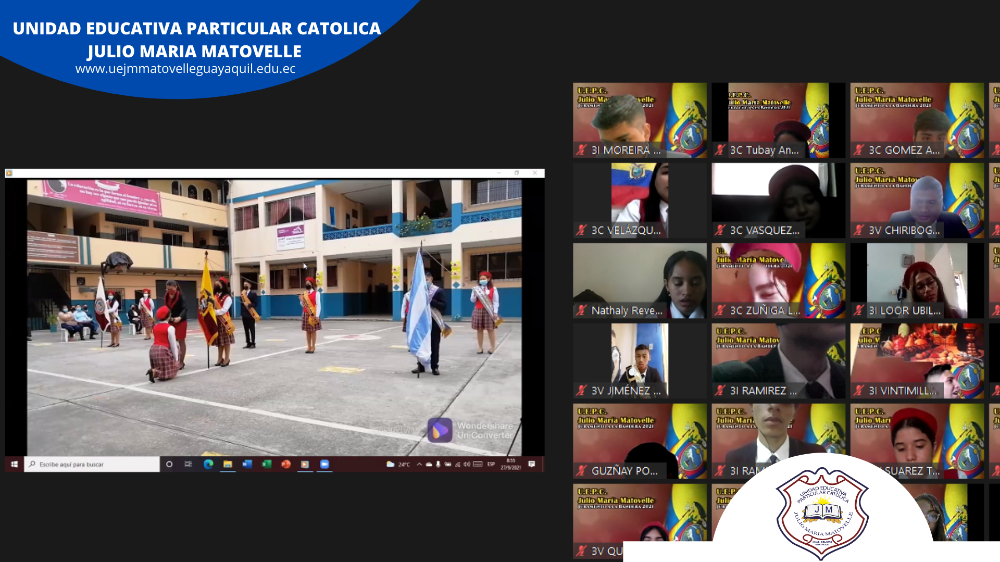Open the Windows Start menu
This screenshot has height=562, width=1000.
[x=14, y=464]
